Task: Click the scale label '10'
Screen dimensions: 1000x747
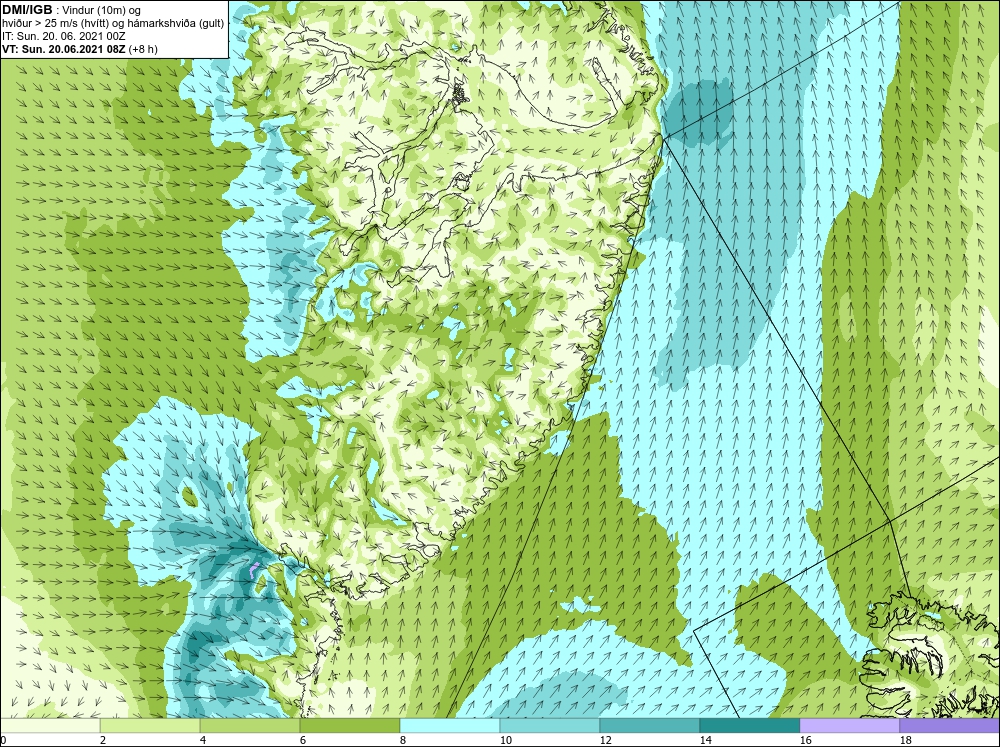Action: point(505,740)
